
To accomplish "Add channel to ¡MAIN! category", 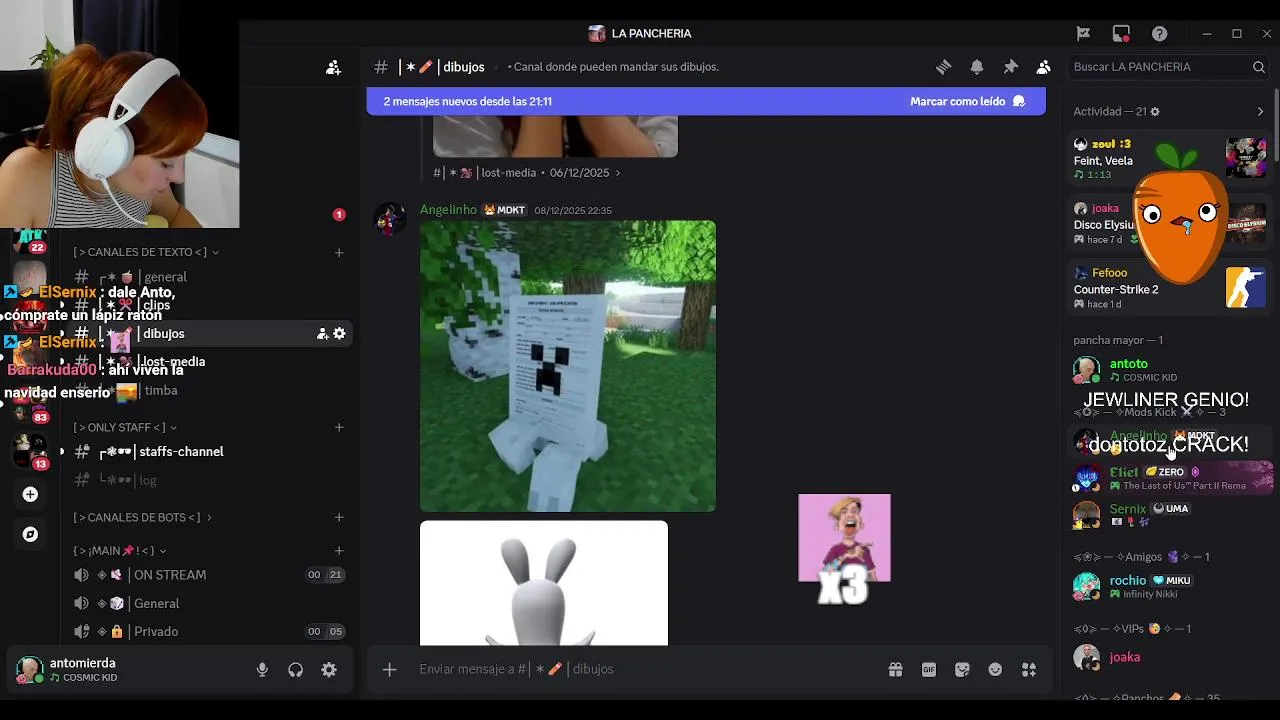I will click(x=339, y=551).
